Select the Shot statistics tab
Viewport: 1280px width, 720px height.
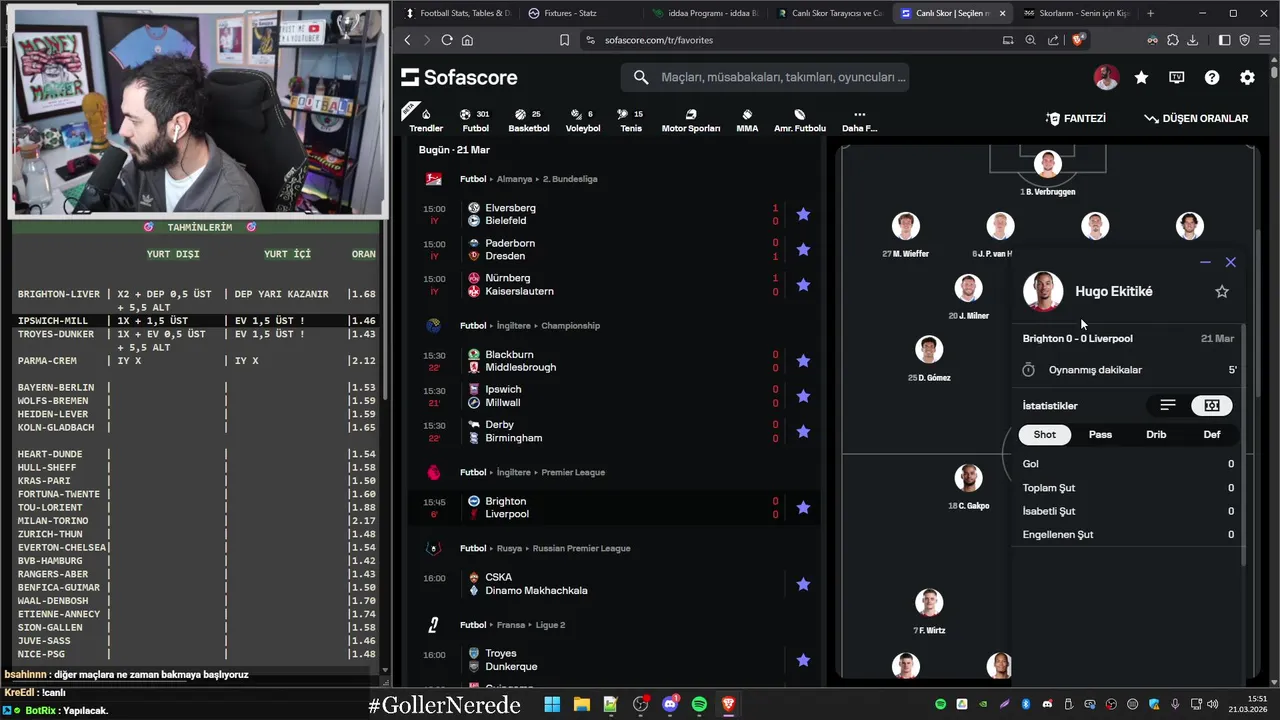[x=1044, y=434]
